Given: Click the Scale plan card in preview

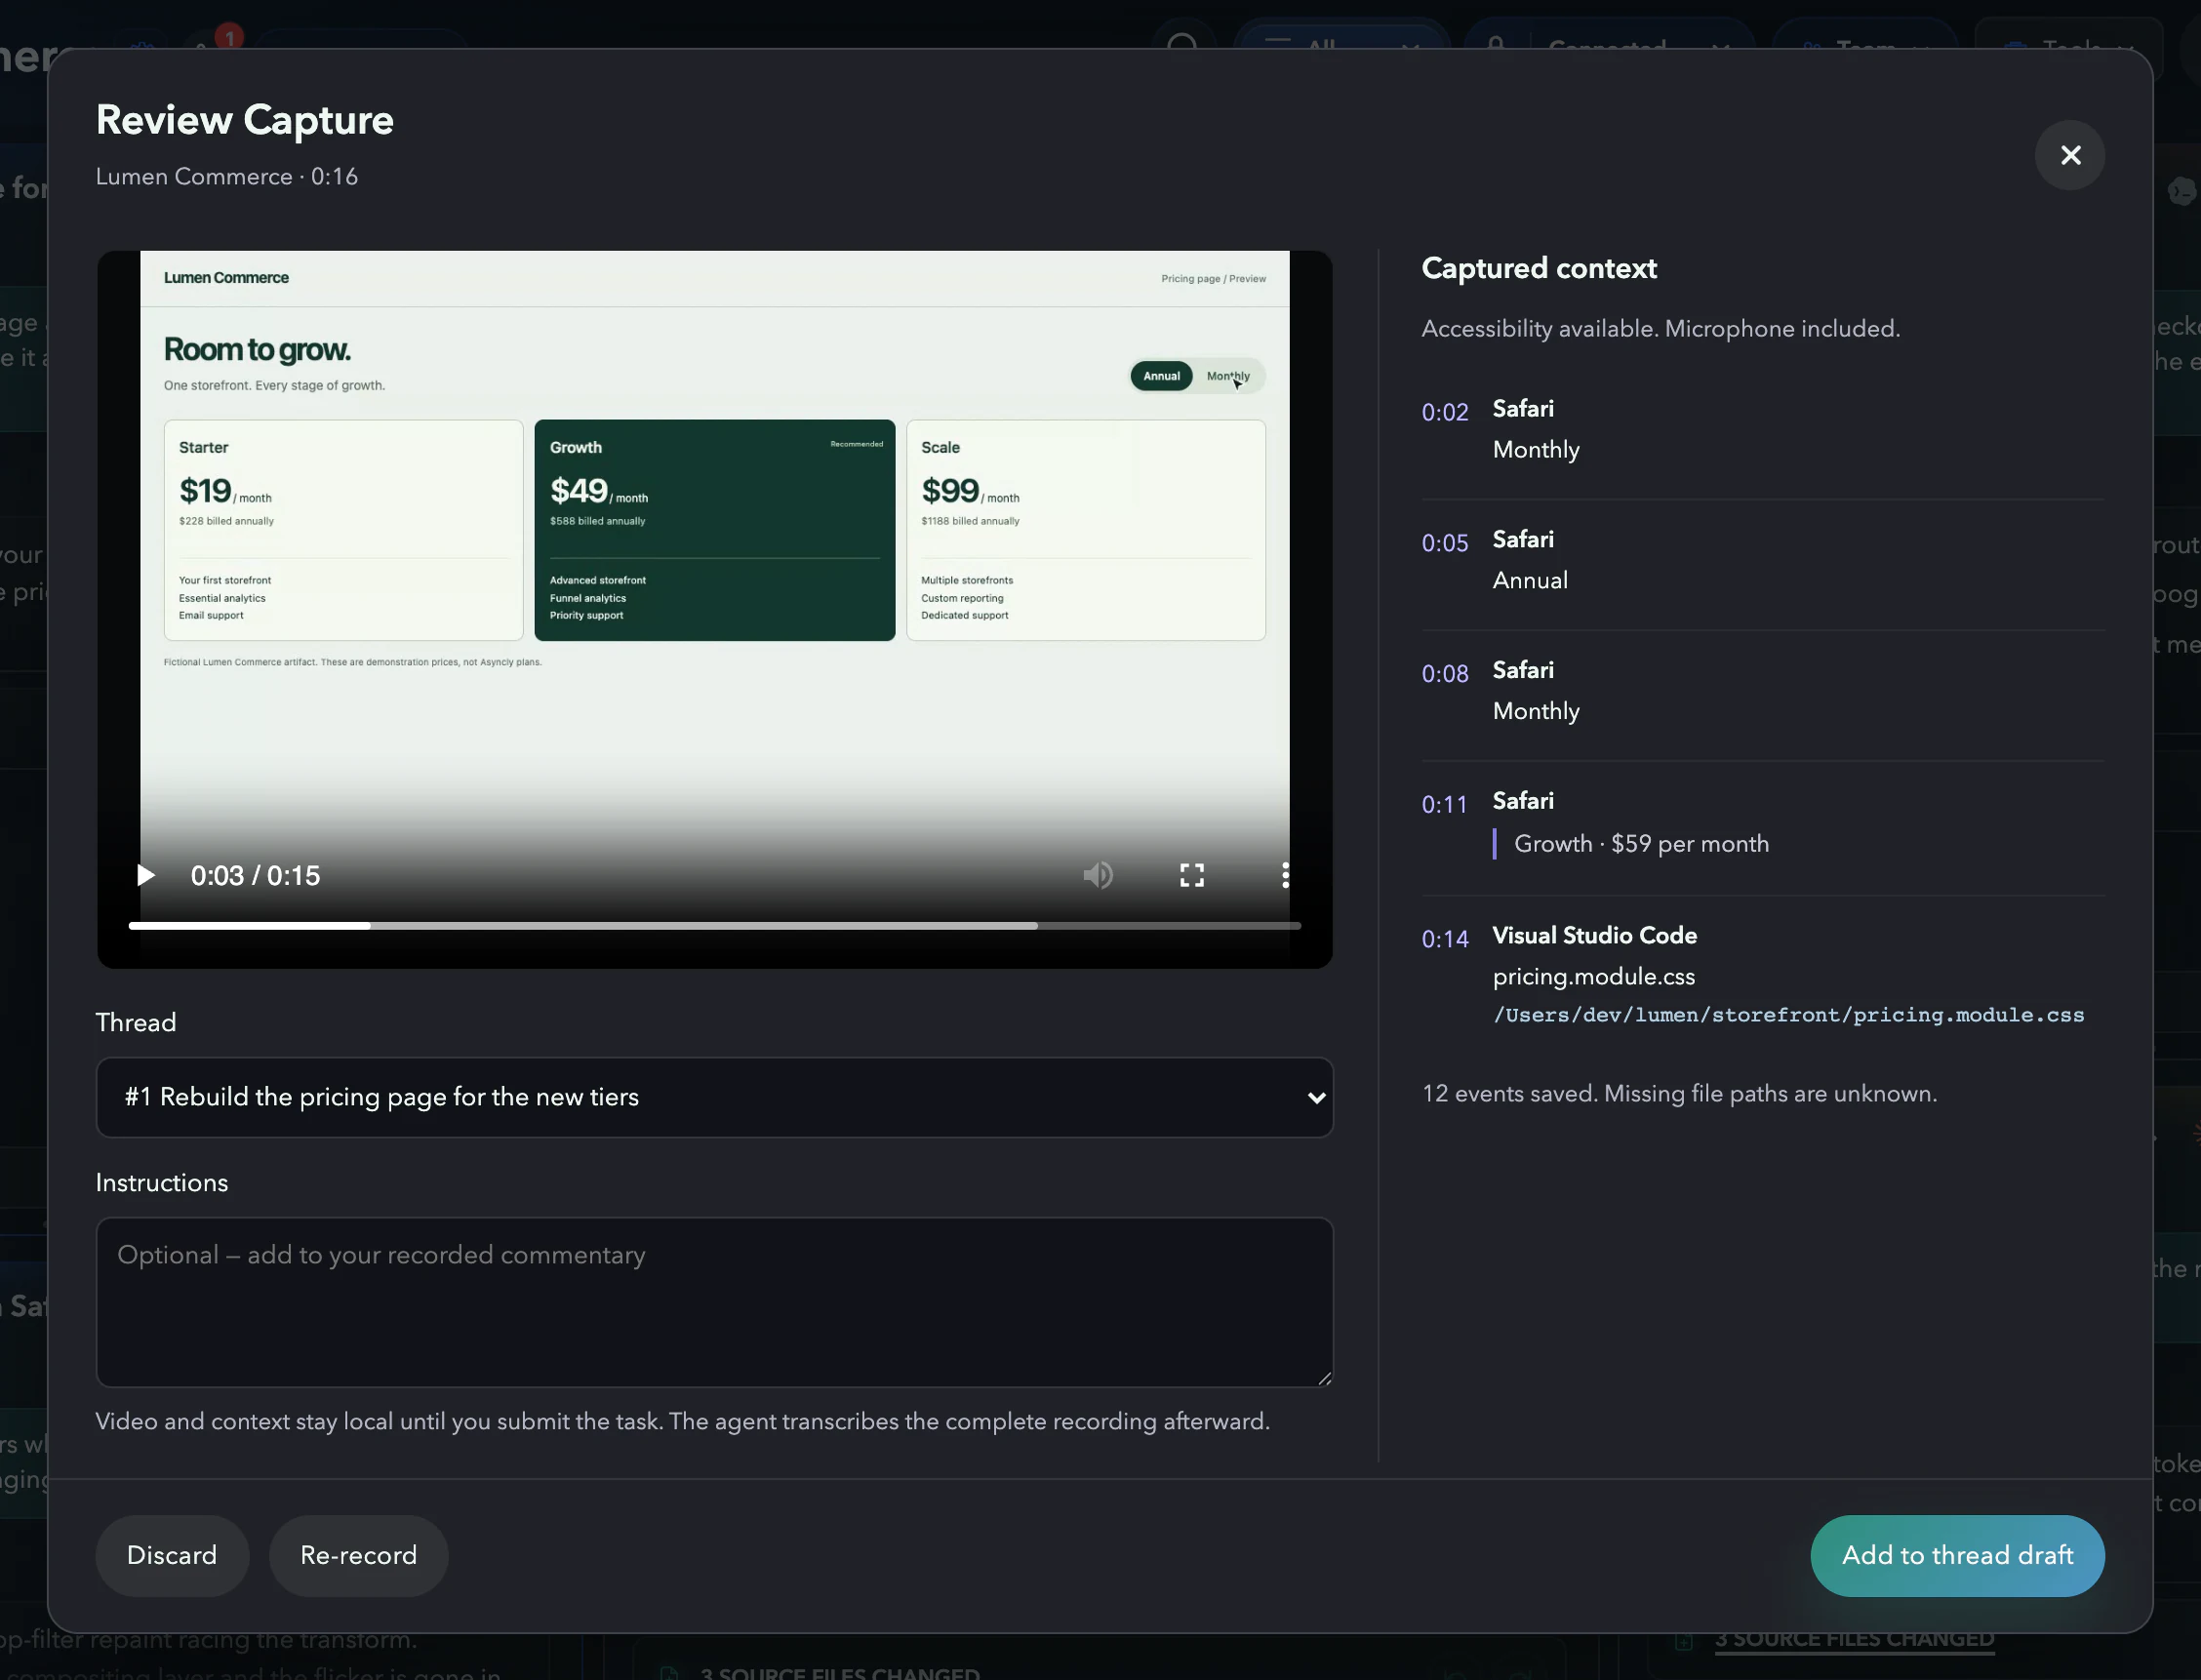Looking at the screenshot, I should [x=1085, y=530].
